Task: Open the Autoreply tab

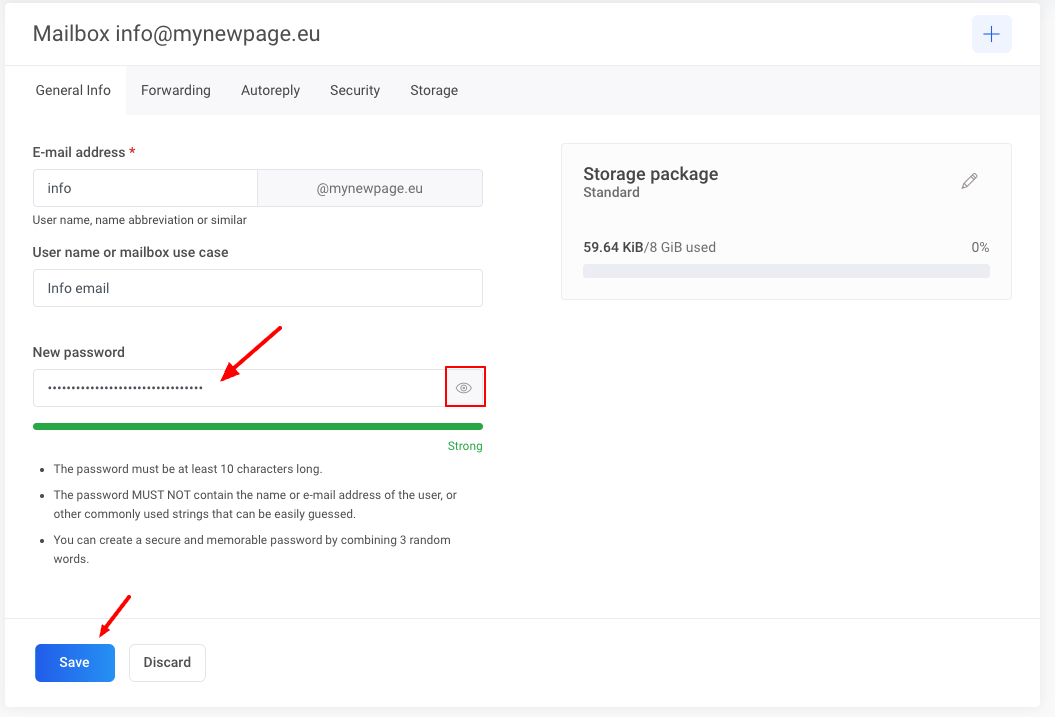Action: click(x=270, y=90)
